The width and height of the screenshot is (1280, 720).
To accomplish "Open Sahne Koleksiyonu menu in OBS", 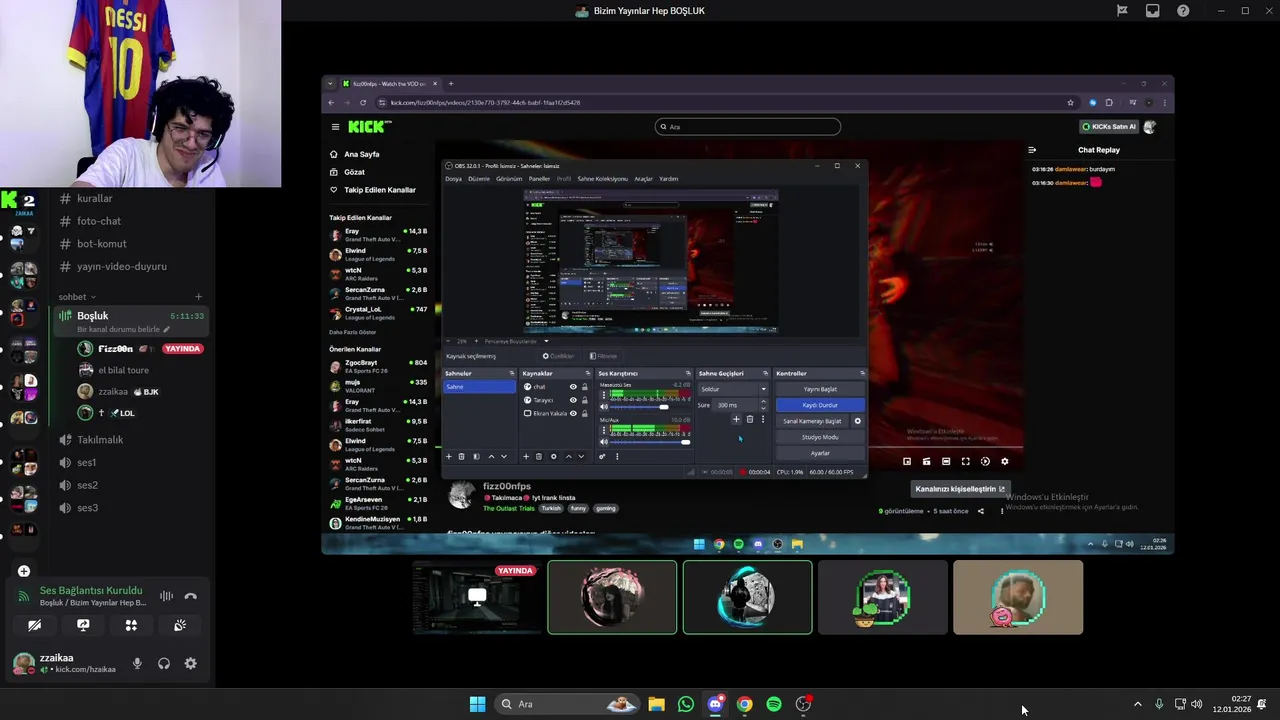I will [x=602, y=179].
